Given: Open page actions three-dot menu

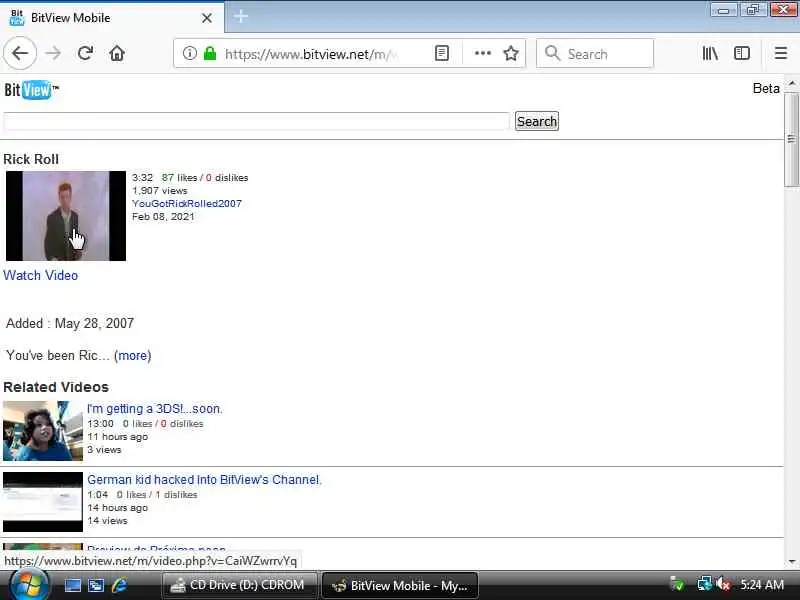Looking at the screenshot, I should [x=482, y=53].
